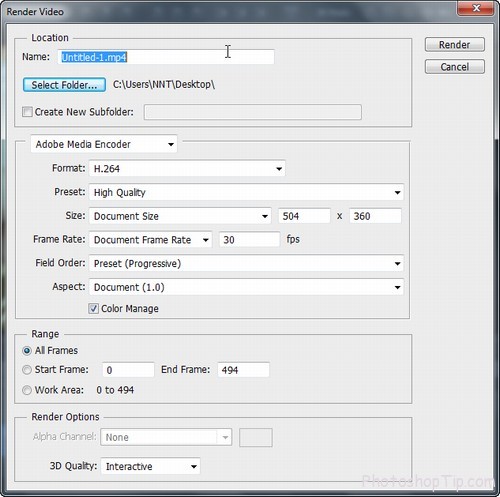Close the Render Video window

click(x=476, y=8)
